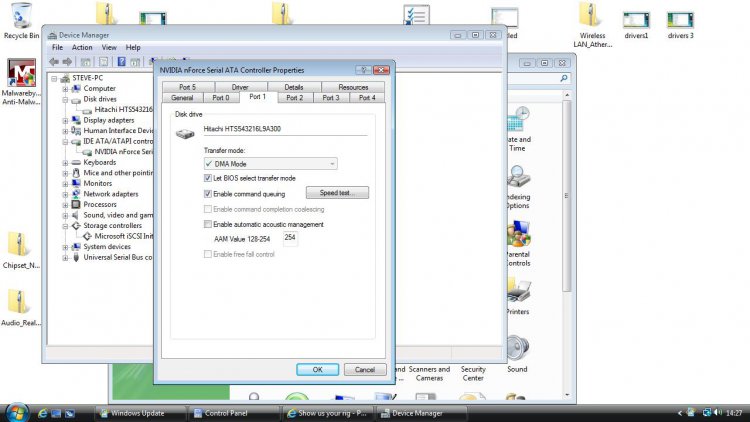This screenshot has height=422, width=750.
Task: Select Hitachi HTS543216 disk drive entry
Action: 118,110
